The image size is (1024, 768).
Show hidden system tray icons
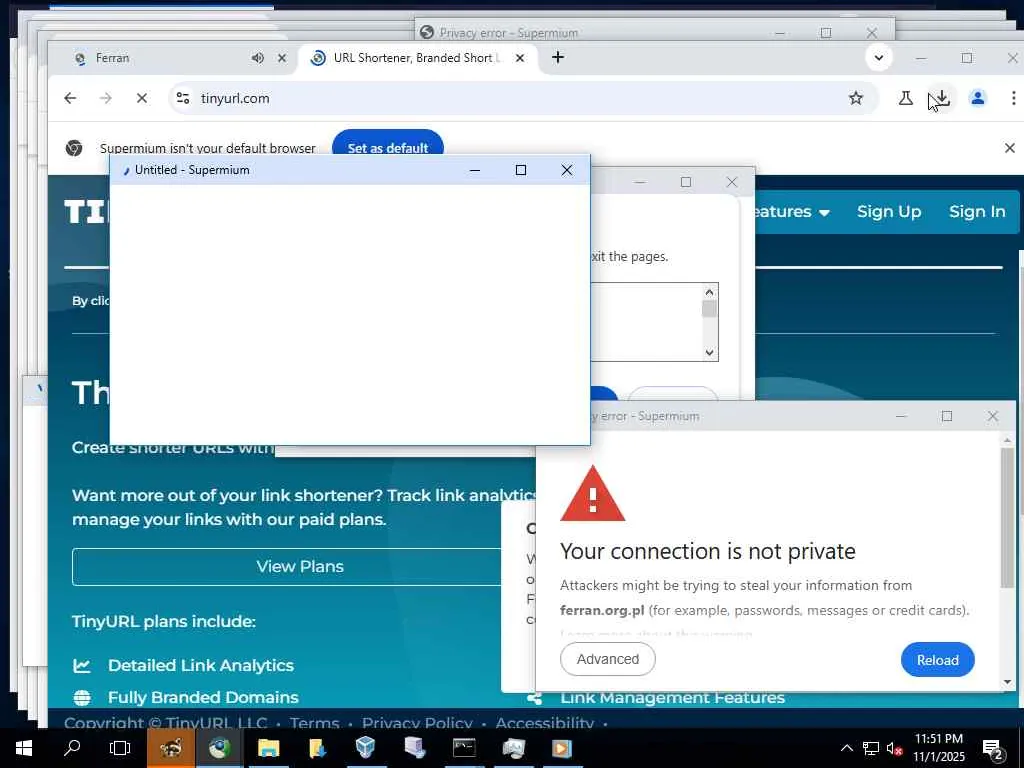tap(846, 748)
